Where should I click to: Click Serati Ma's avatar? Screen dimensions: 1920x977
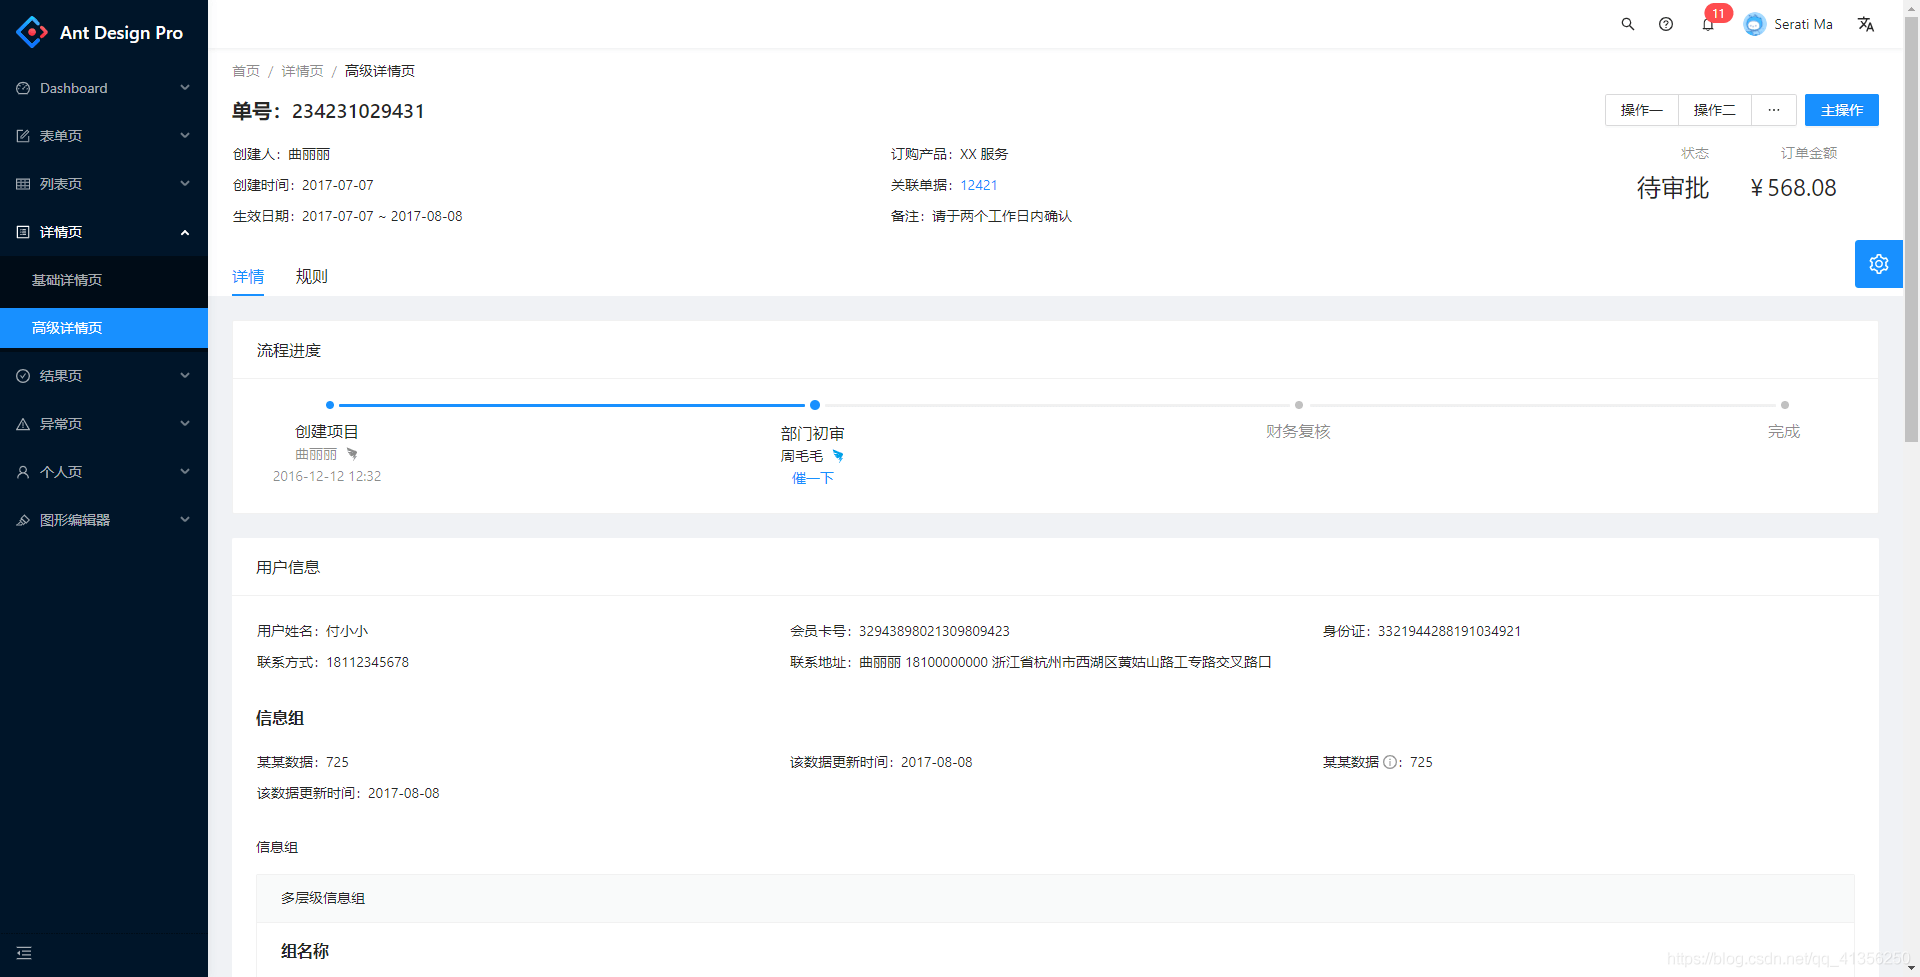1754,23
